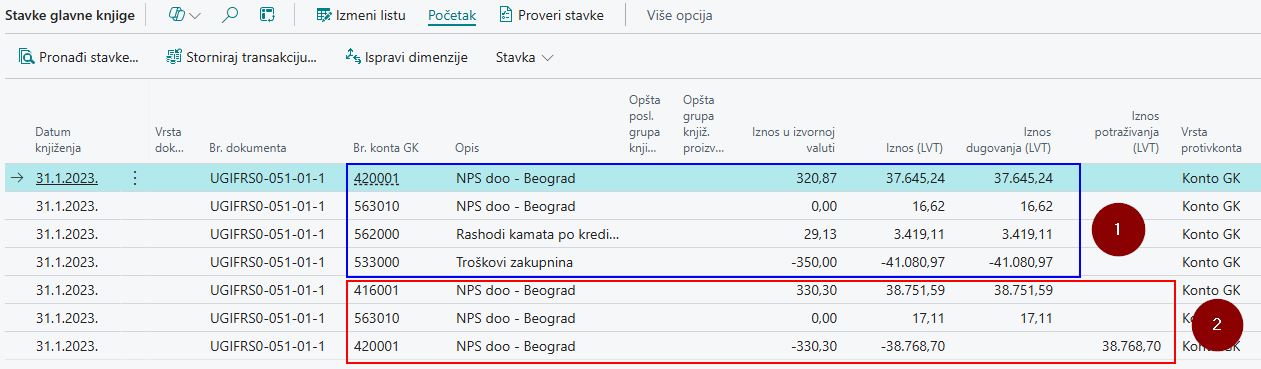The image size is (1261, 369).
Task: Click Iznos u izvornoj valuti column header
Action: point(794,139)
